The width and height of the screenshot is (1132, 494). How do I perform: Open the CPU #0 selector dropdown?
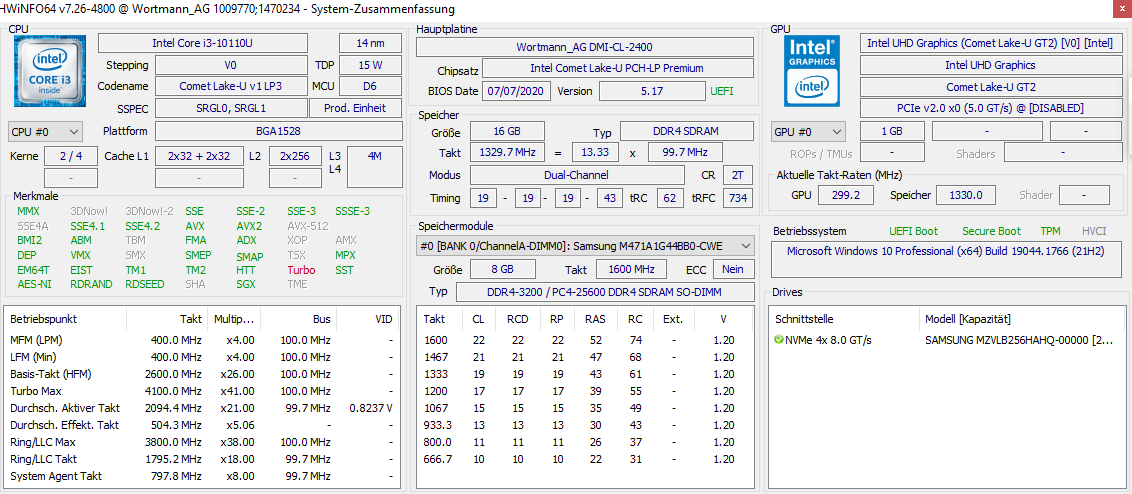45,132
